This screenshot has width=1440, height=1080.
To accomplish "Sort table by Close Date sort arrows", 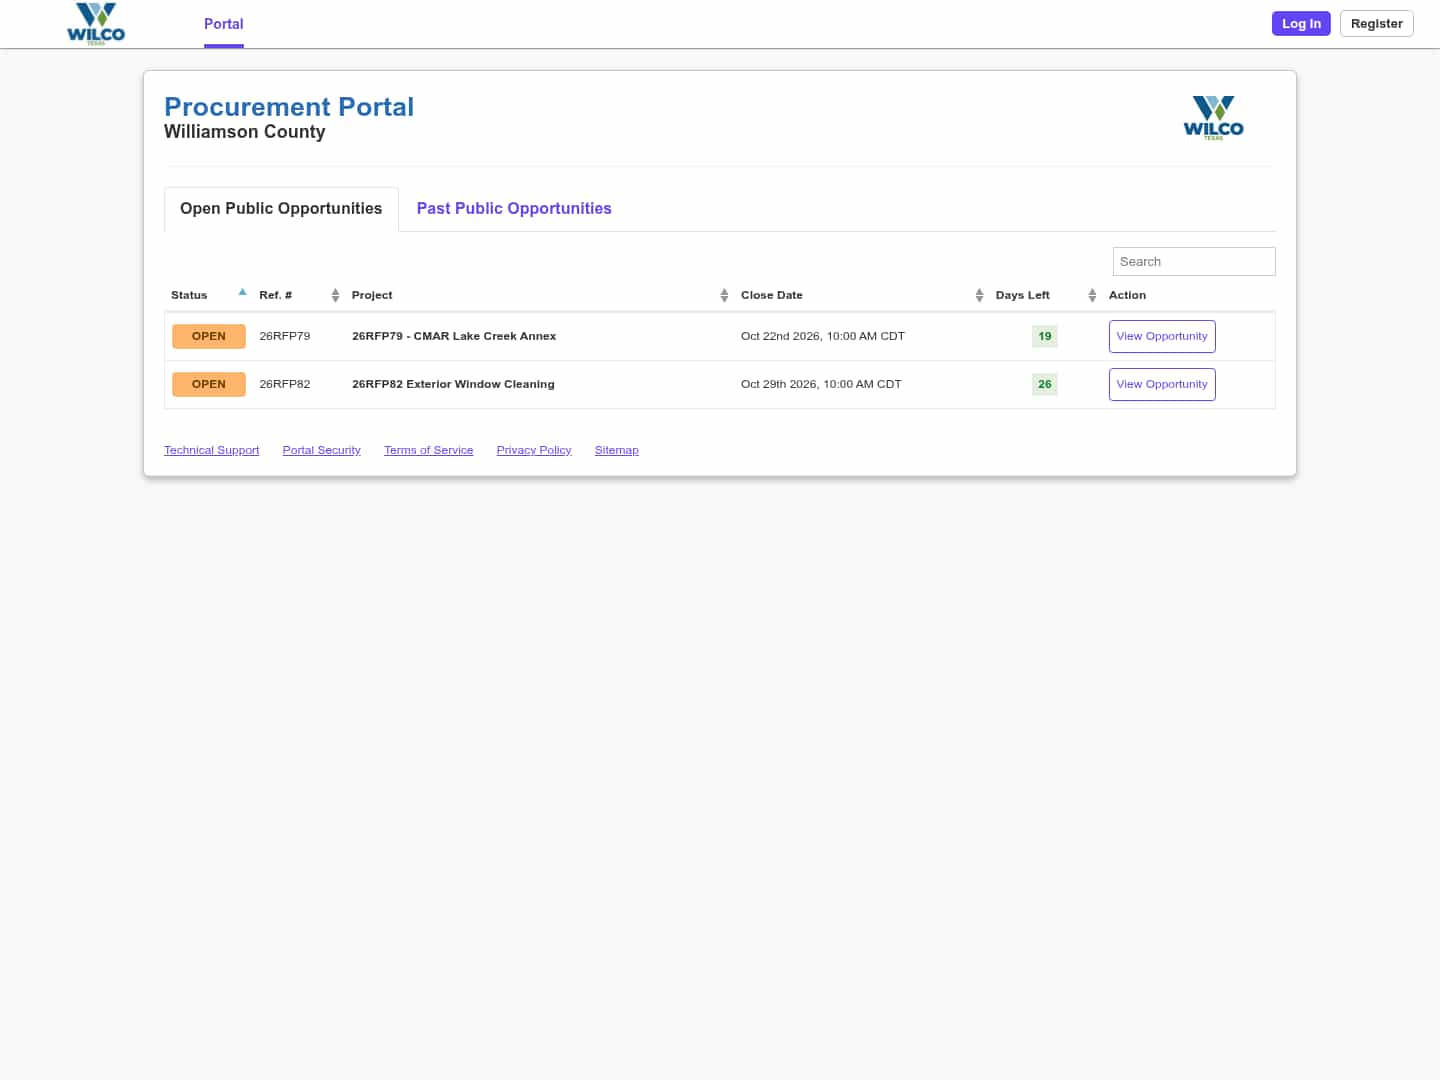I will [979, 295].
